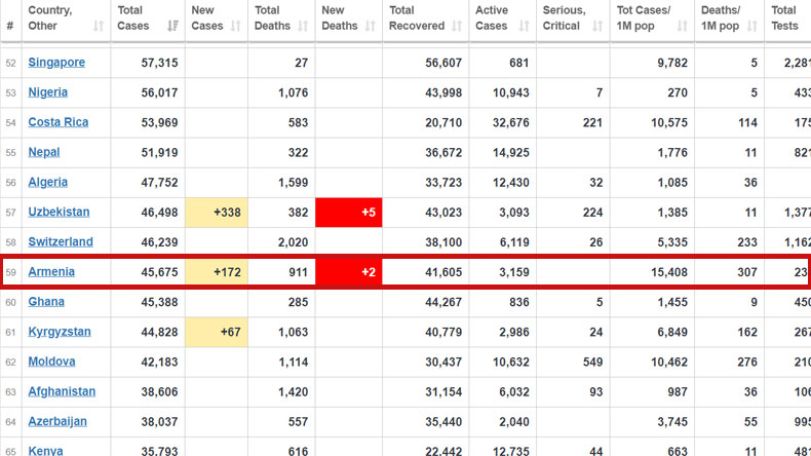The image size is (811, 456).
Task: Select Kyrgyzstan new cases cell +67
Action: [x=217, y=332]
